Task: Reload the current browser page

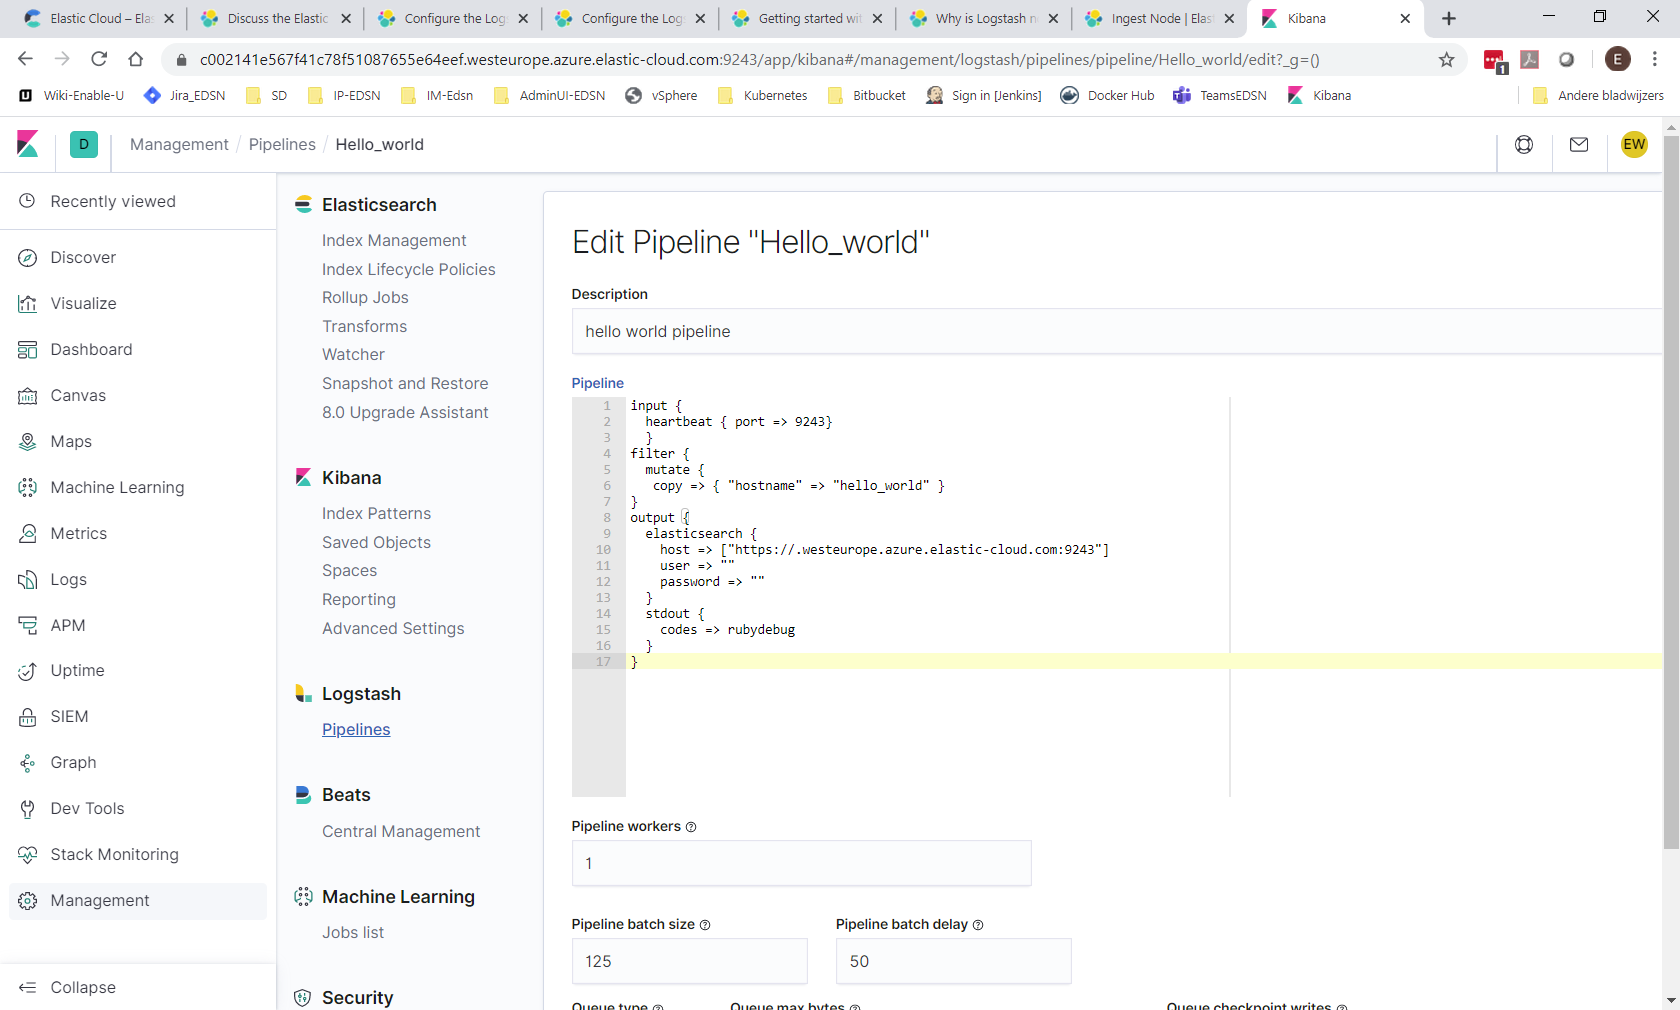Action: 99,59
